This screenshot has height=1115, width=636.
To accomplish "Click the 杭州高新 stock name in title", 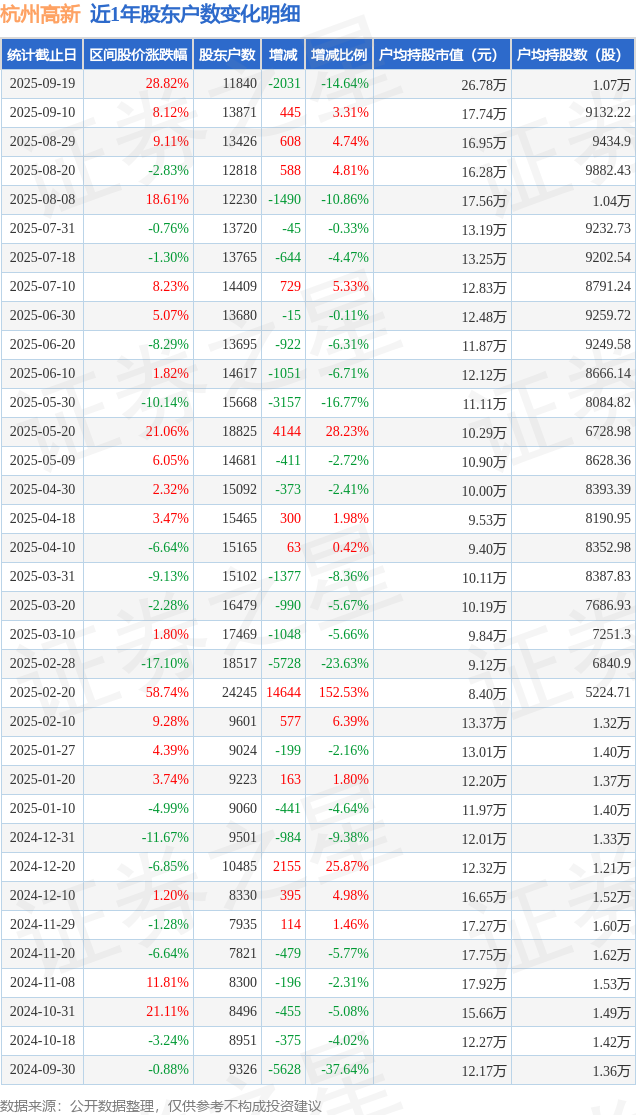I will (40, 14).
